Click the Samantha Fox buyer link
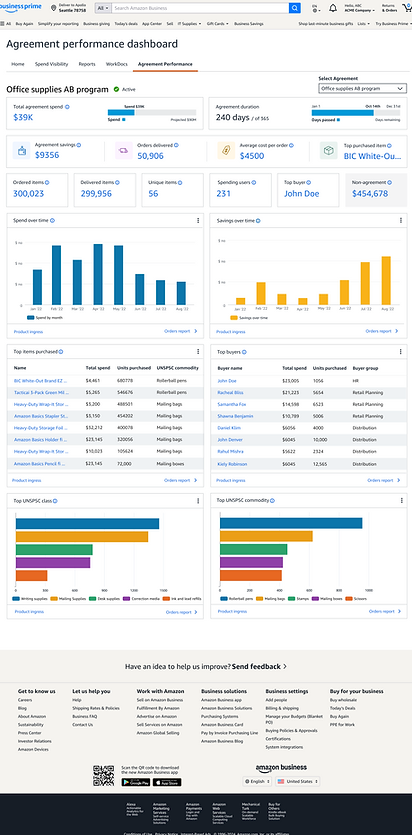Viewport: 412px width, 835px height. [x=232, y=404]
